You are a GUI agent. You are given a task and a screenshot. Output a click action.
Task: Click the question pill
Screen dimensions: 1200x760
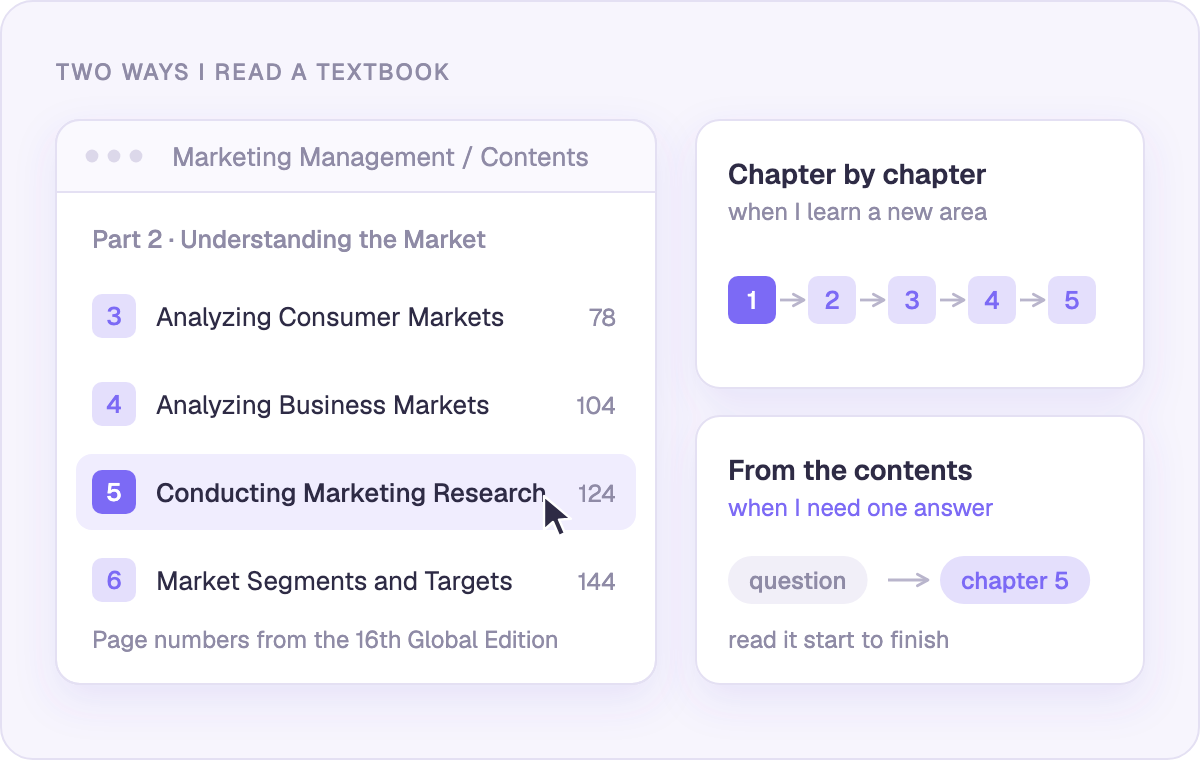pos(797,581)
